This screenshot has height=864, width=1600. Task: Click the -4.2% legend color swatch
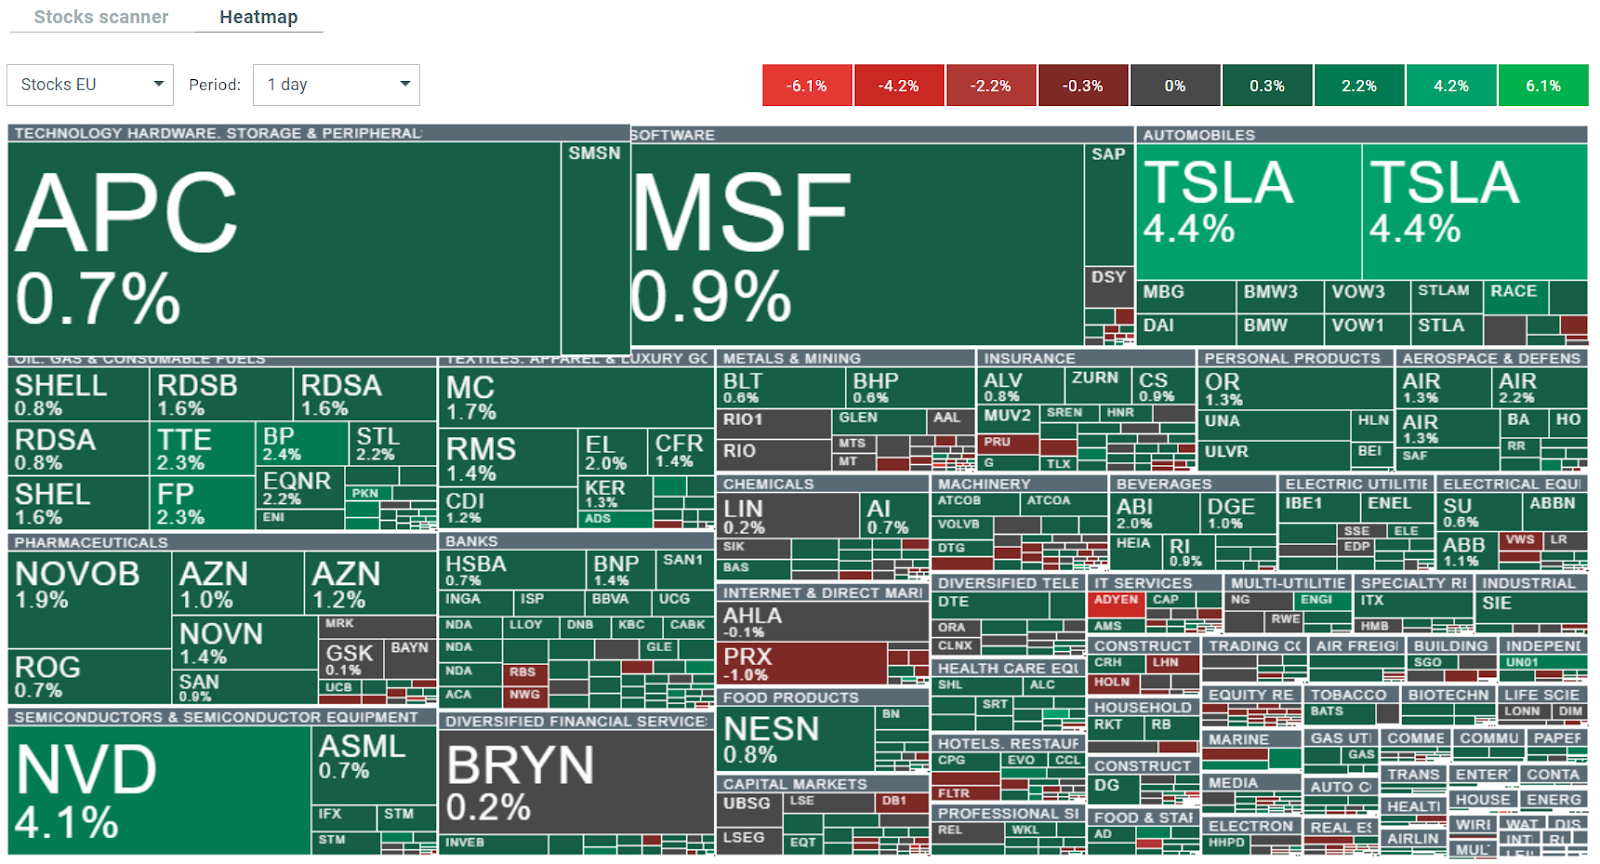coord(899,85)
